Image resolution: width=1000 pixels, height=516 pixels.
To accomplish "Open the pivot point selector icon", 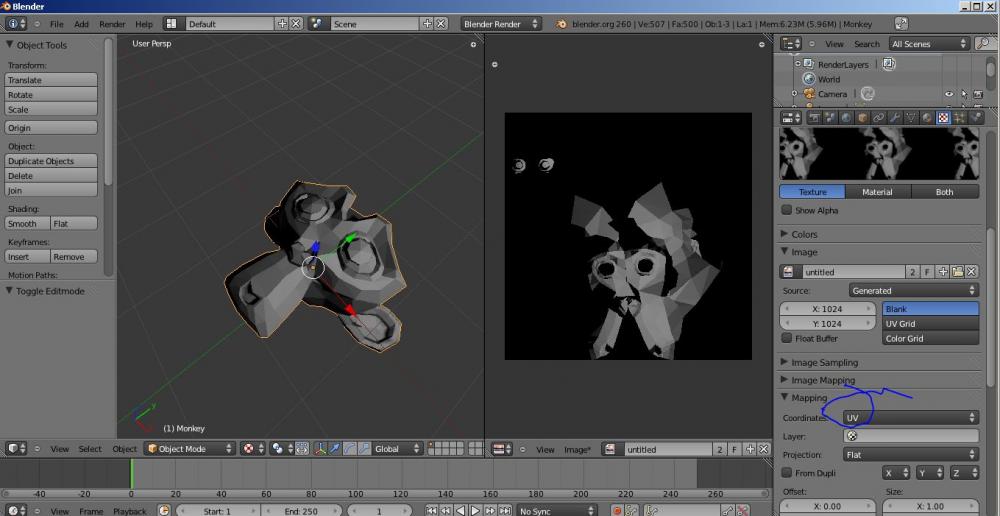I will tap(281, 448).
